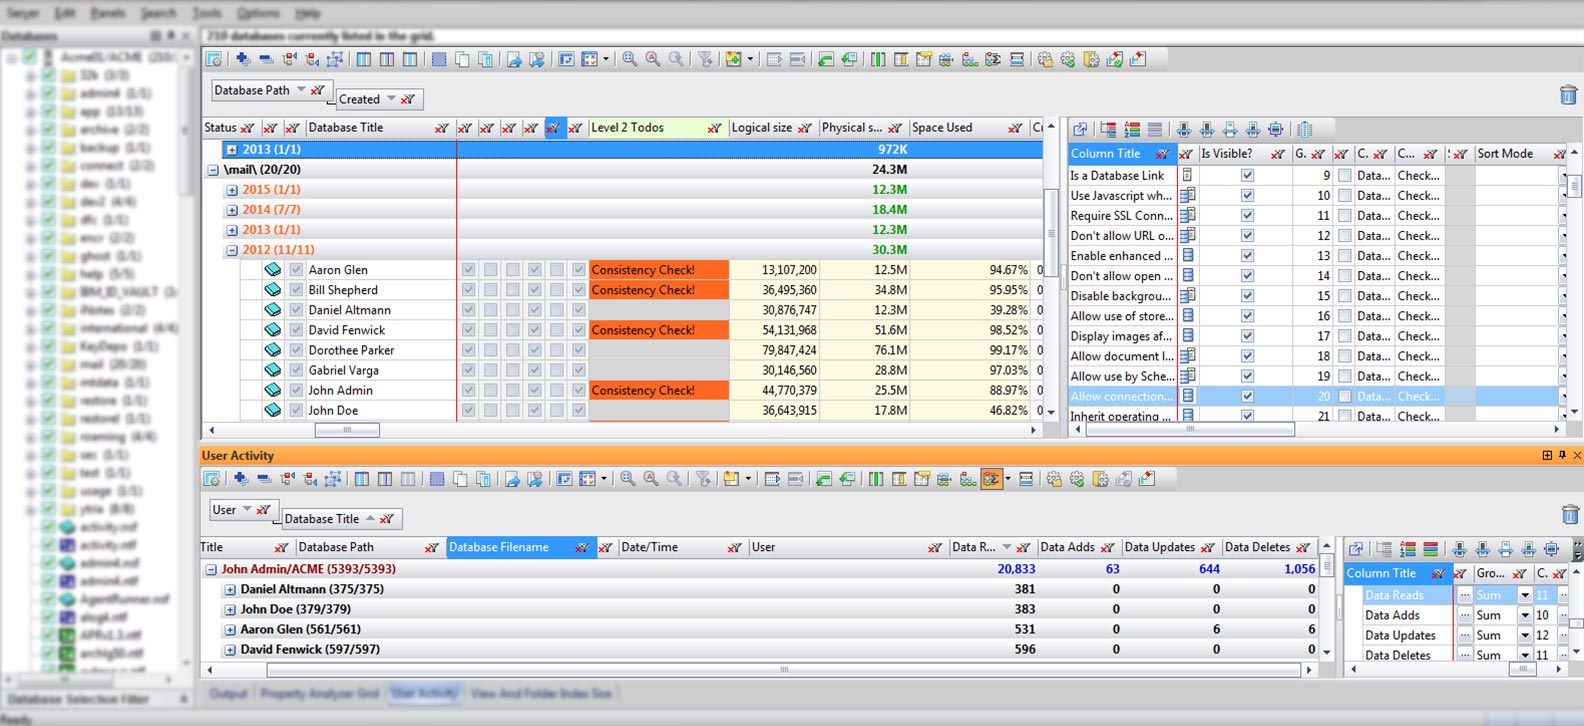Open the Options menu

258,13
